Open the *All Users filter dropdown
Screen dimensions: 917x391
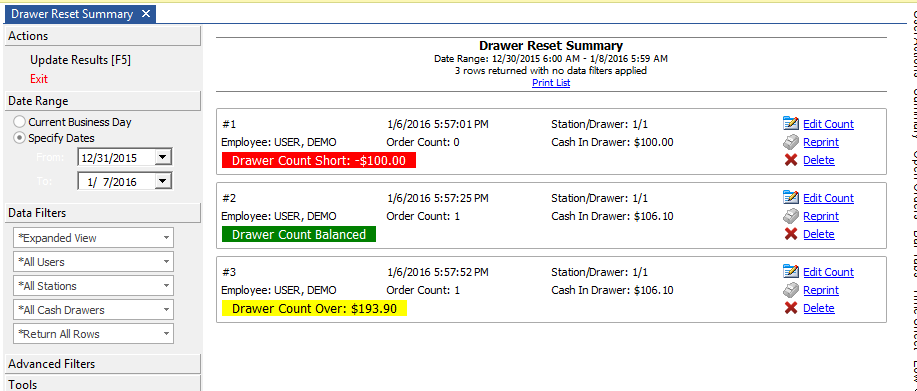tap(94, 262)
